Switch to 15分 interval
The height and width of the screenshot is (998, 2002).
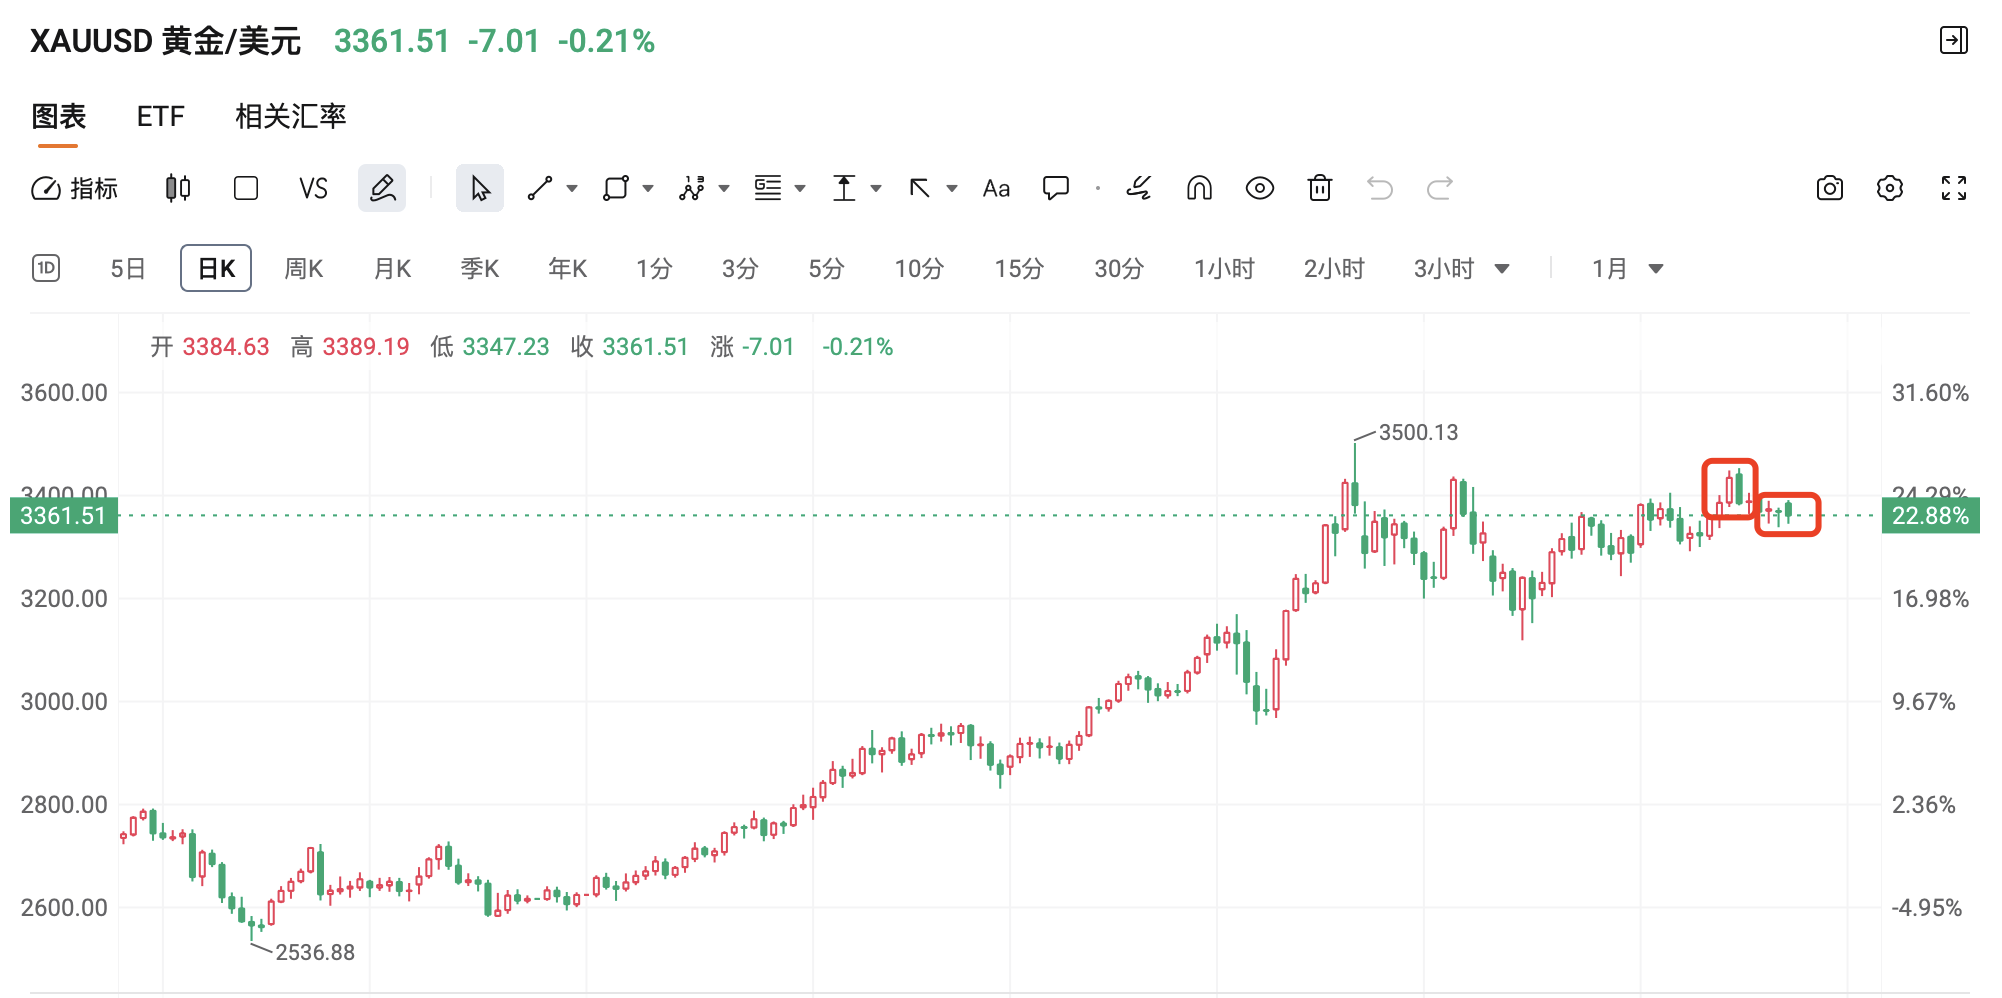point(1019,268)
